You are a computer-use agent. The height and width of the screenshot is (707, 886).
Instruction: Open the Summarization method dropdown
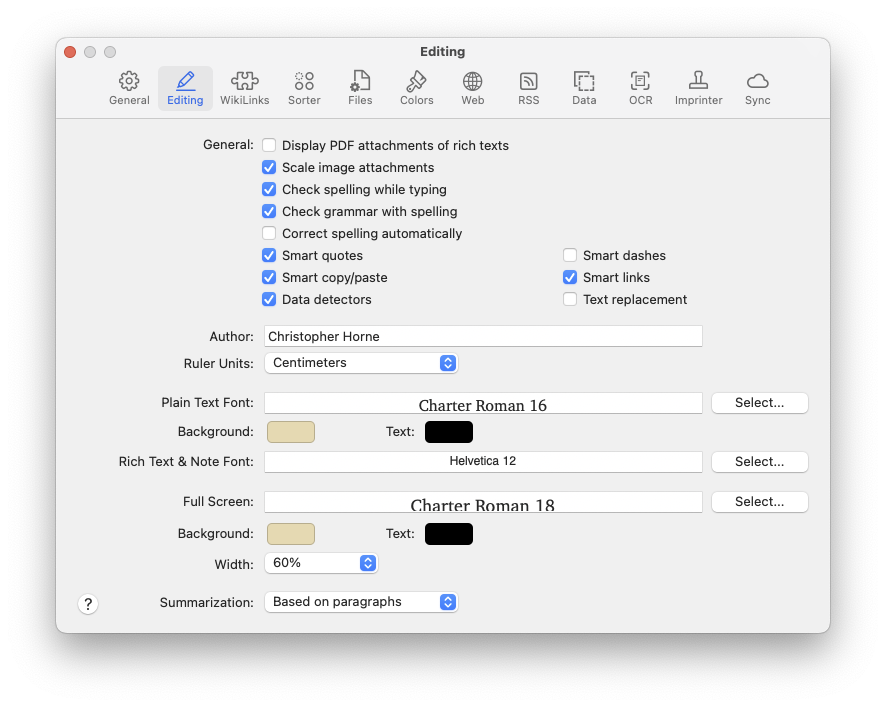point(361,602)
